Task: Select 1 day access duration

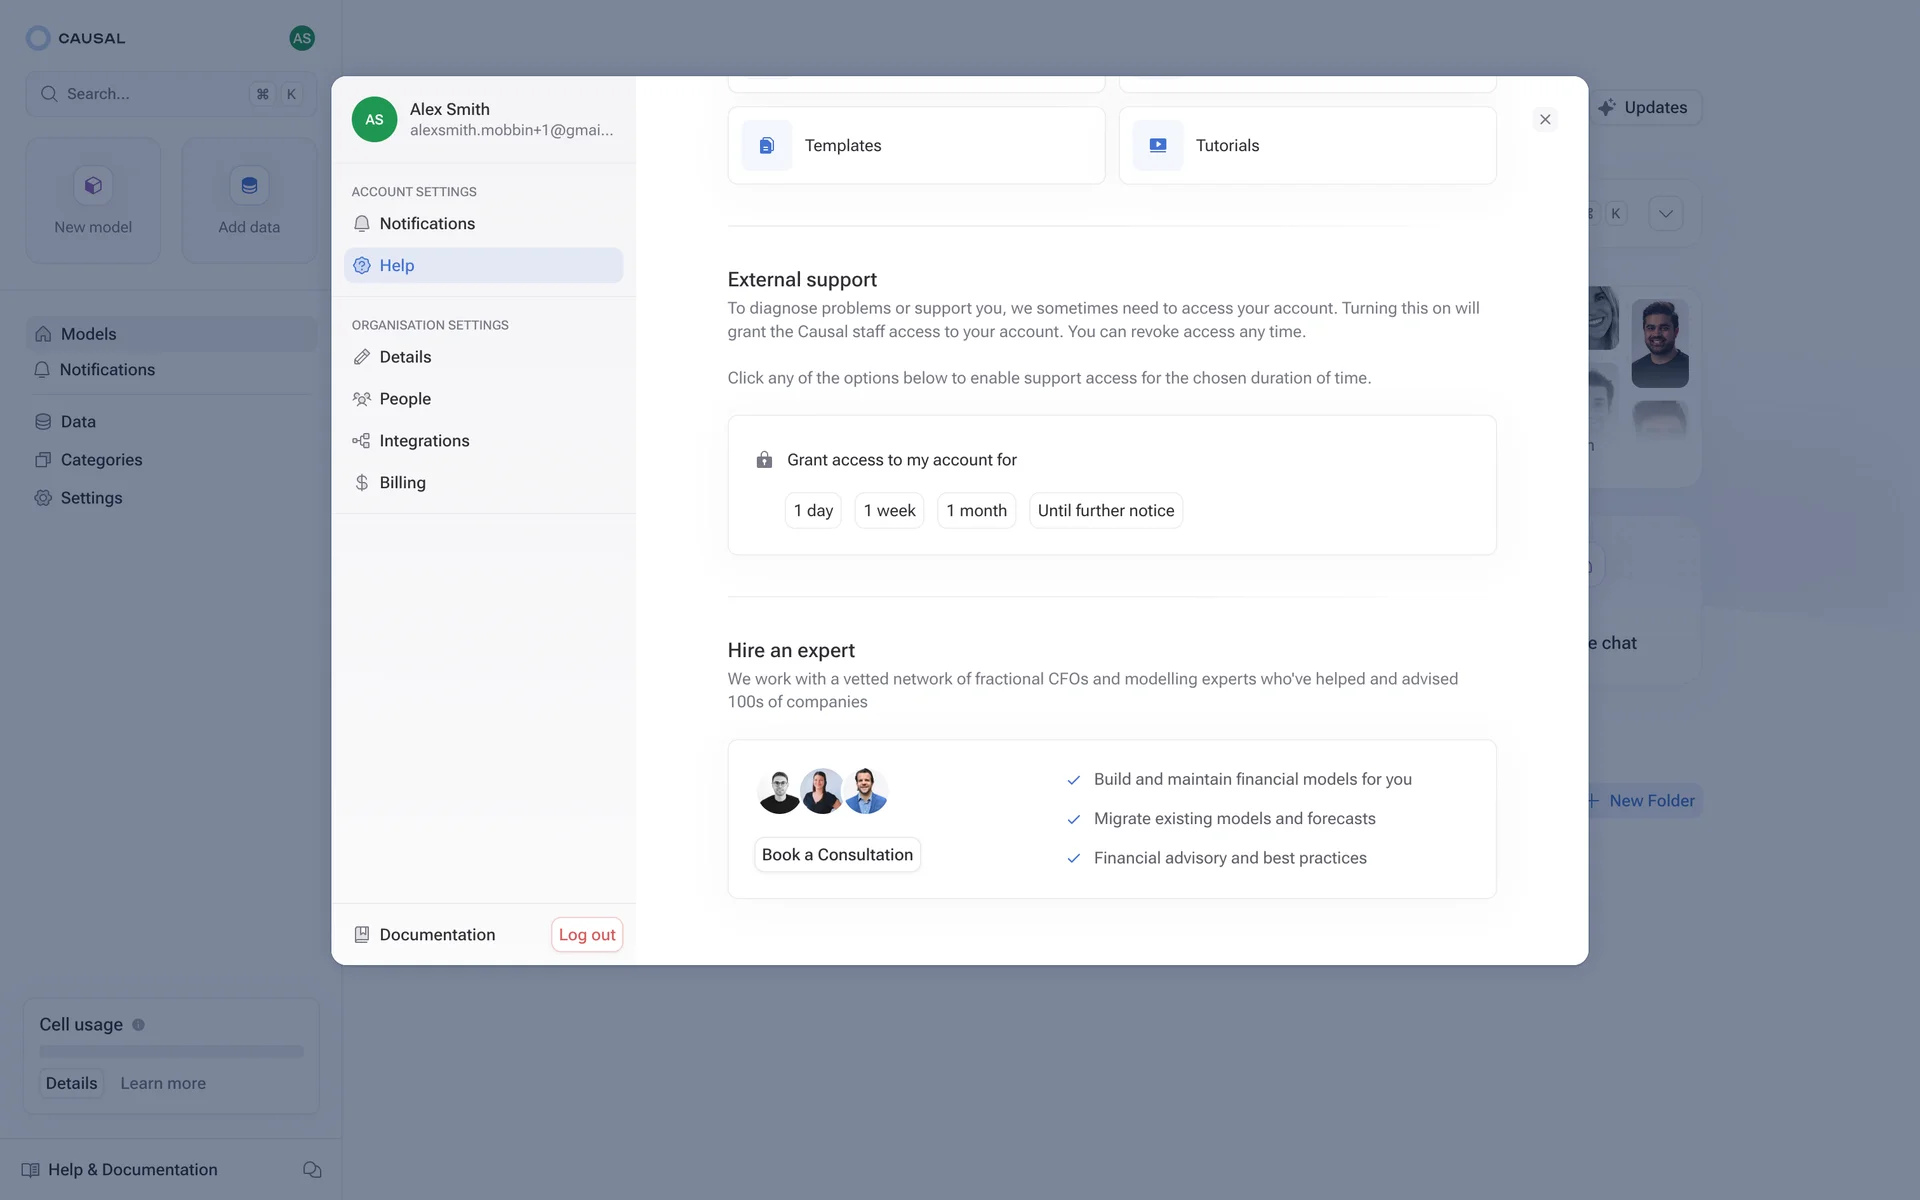Action: (x=813, y=511)
